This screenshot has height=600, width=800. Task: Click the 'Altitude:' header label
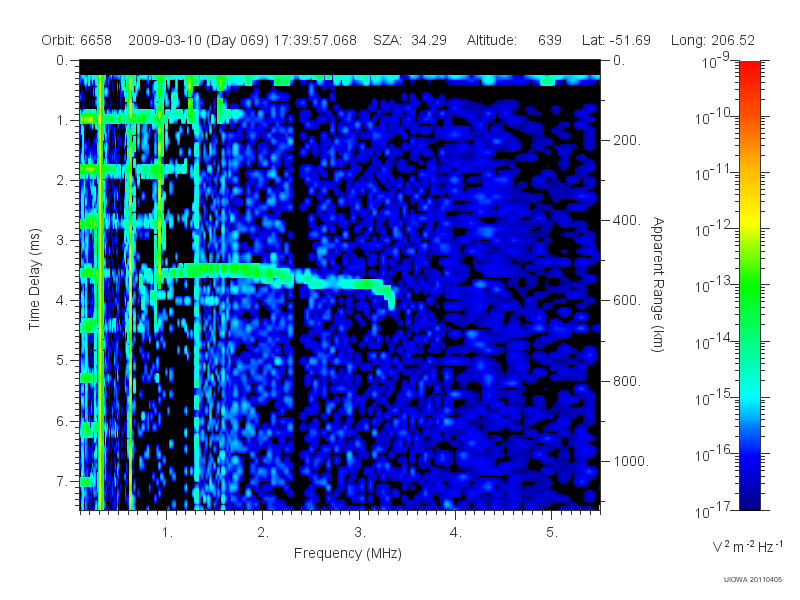[x=492, y=40]
